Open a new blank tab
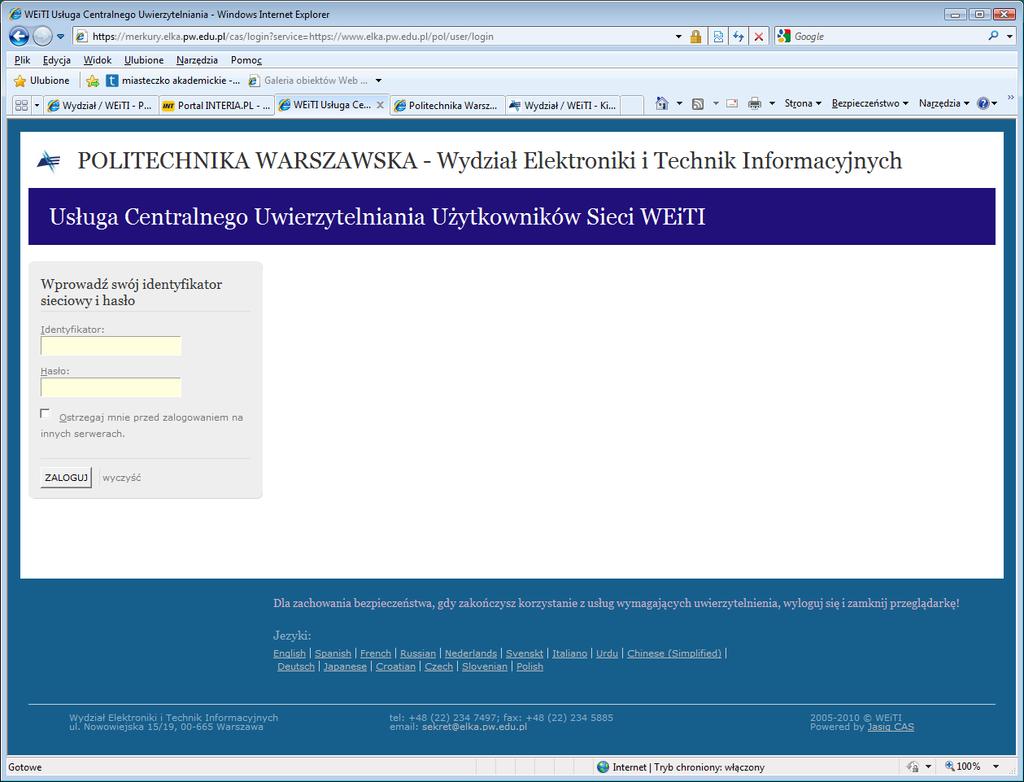 (632, 105)
